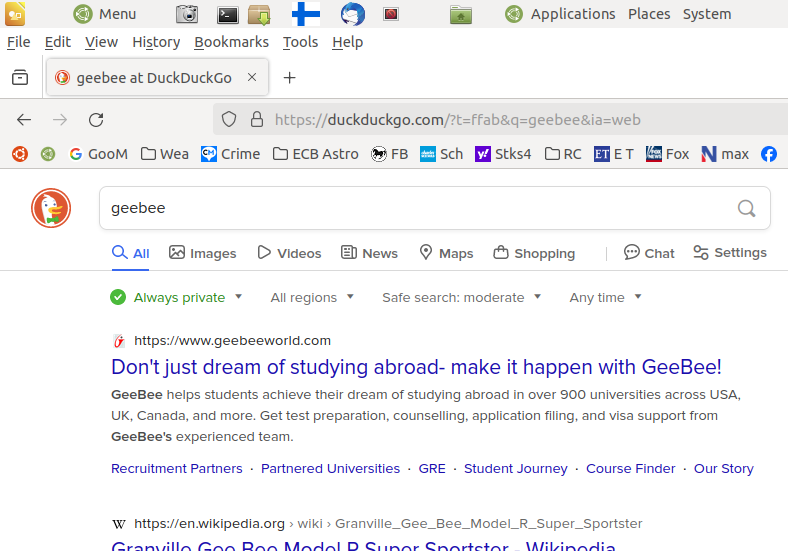This screenshot has height=551, width=788.
Task: Open the Course Finder sitelink
Action: click(631, 469)
